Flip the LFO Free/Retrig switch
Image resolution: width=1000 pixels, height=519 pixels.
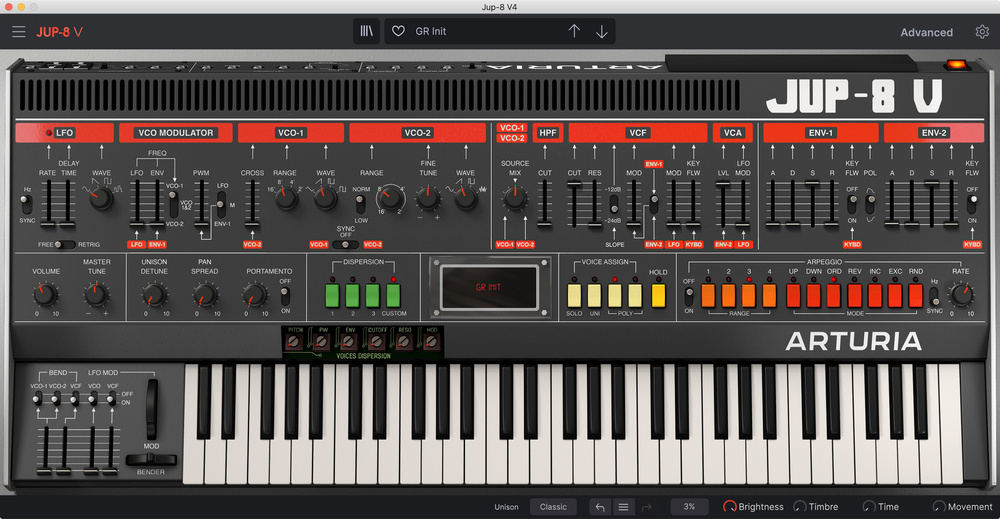point(65,244)
